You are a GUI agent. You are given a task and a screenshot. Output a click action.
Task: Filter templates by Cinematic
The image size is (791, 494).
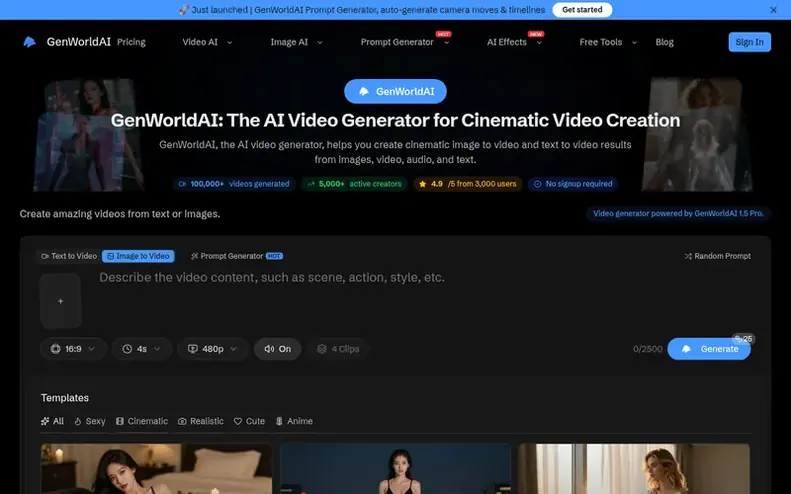click(142, 421)
